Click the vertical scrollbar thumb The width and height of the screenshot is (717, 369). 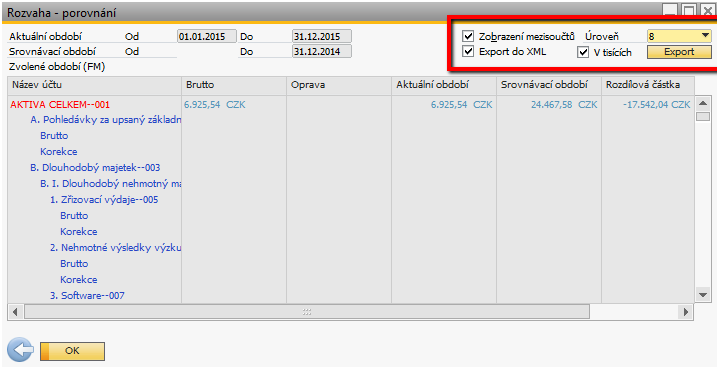click(x=703, y=117)
